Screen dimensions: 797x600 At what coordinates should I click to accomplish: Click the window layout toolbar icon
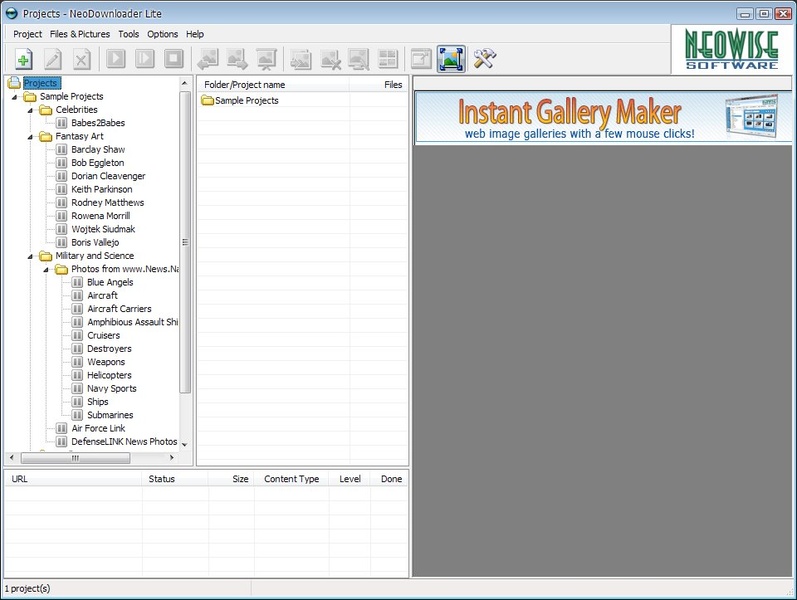coord(421,59)
